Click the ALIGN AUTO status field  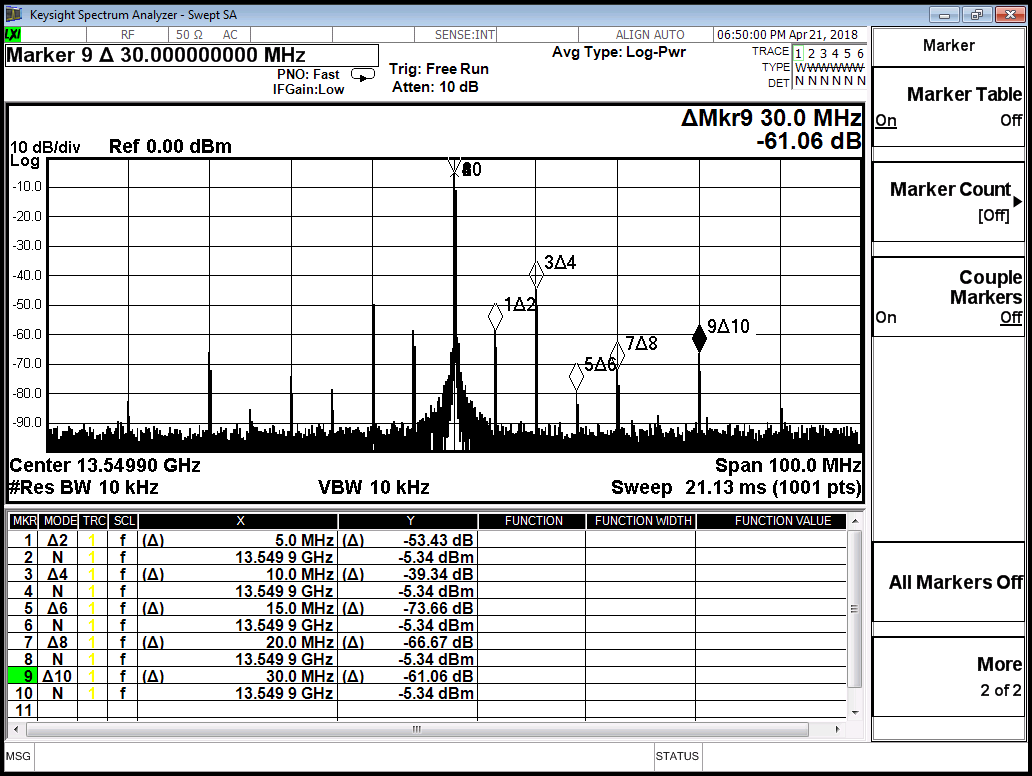[x=649, y=34]
